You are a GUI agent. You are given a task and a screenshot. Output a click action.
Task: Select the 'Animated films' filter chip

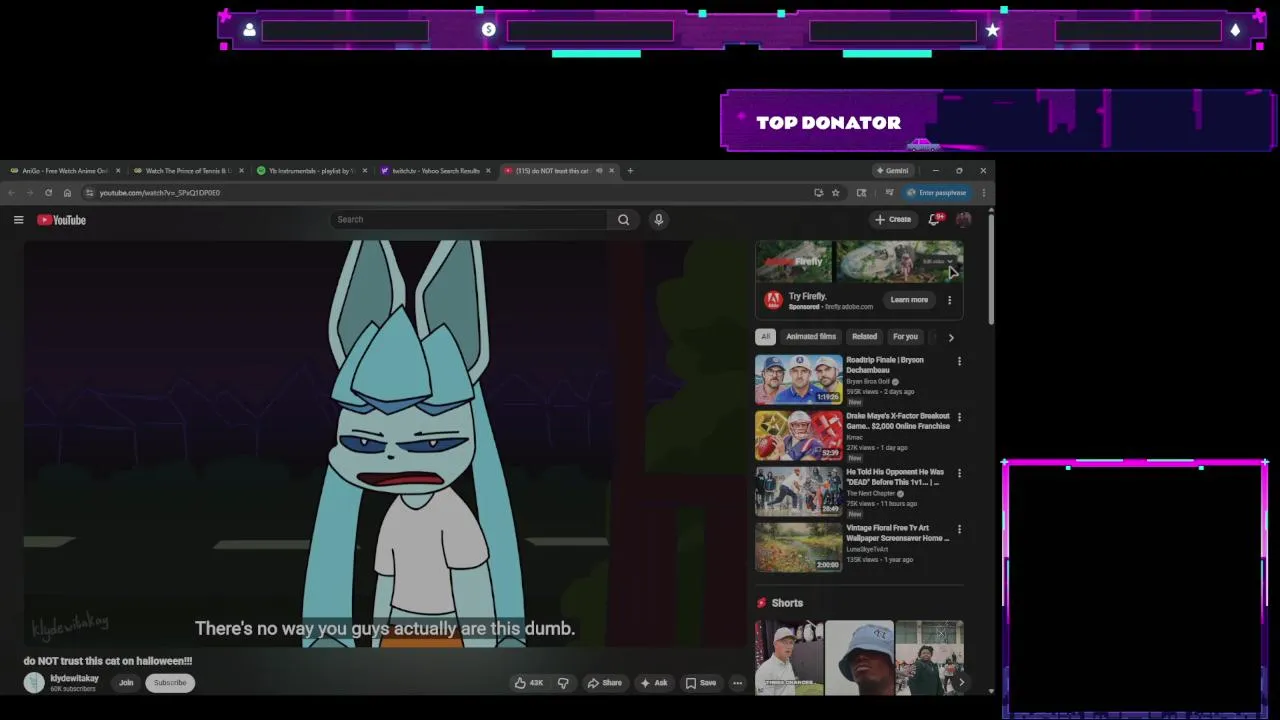tap(811, 337)
